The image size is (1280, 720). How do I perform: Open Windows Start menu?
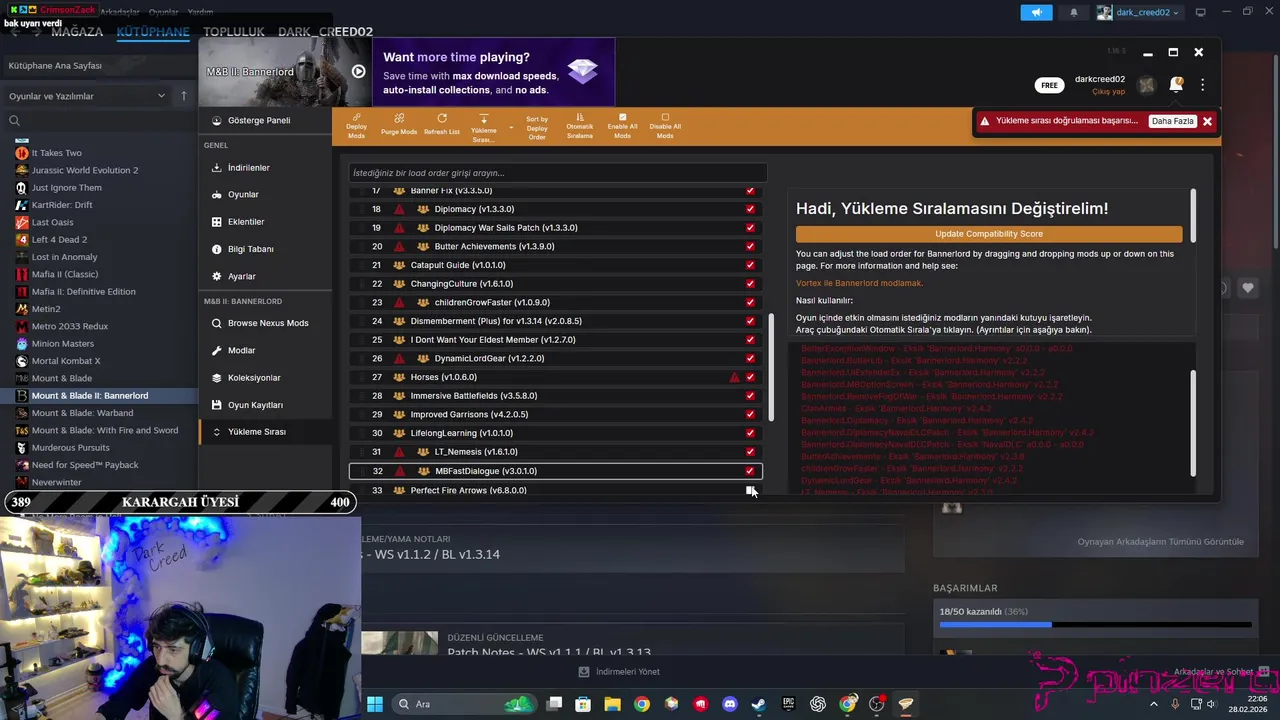pos(375,704)
